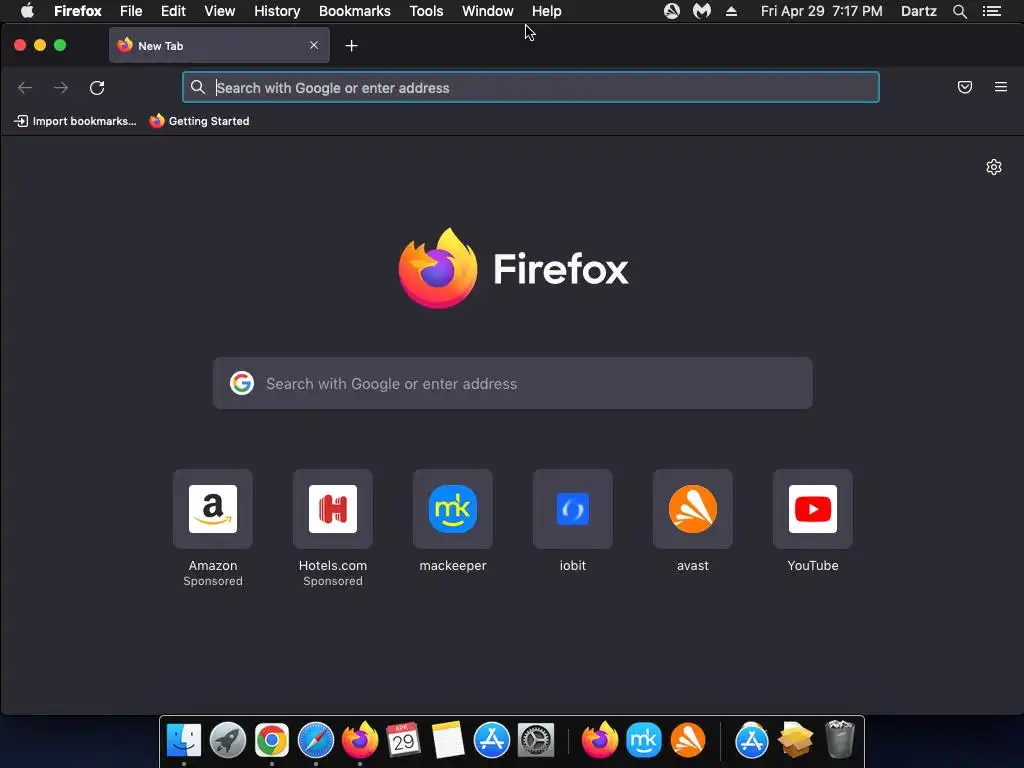Close the New Tab tab

point(314,45)
